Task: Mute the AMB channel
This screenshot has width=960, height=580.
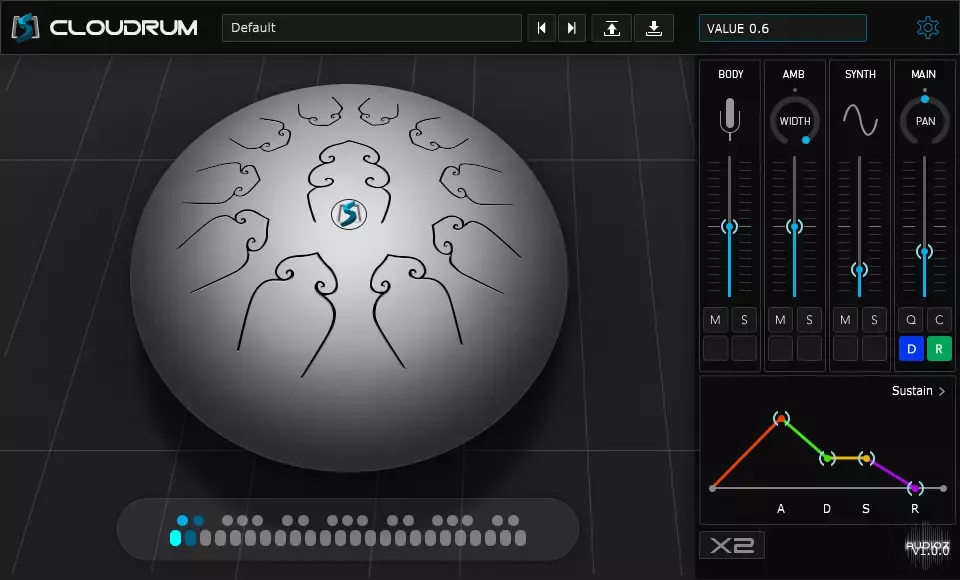Action: (780, 320)
